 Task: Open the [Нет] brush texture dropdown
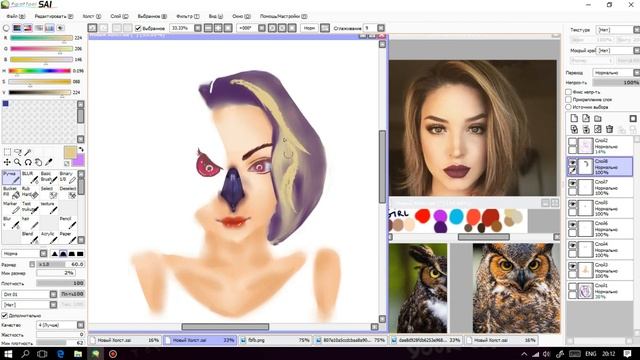coord(53,305)
